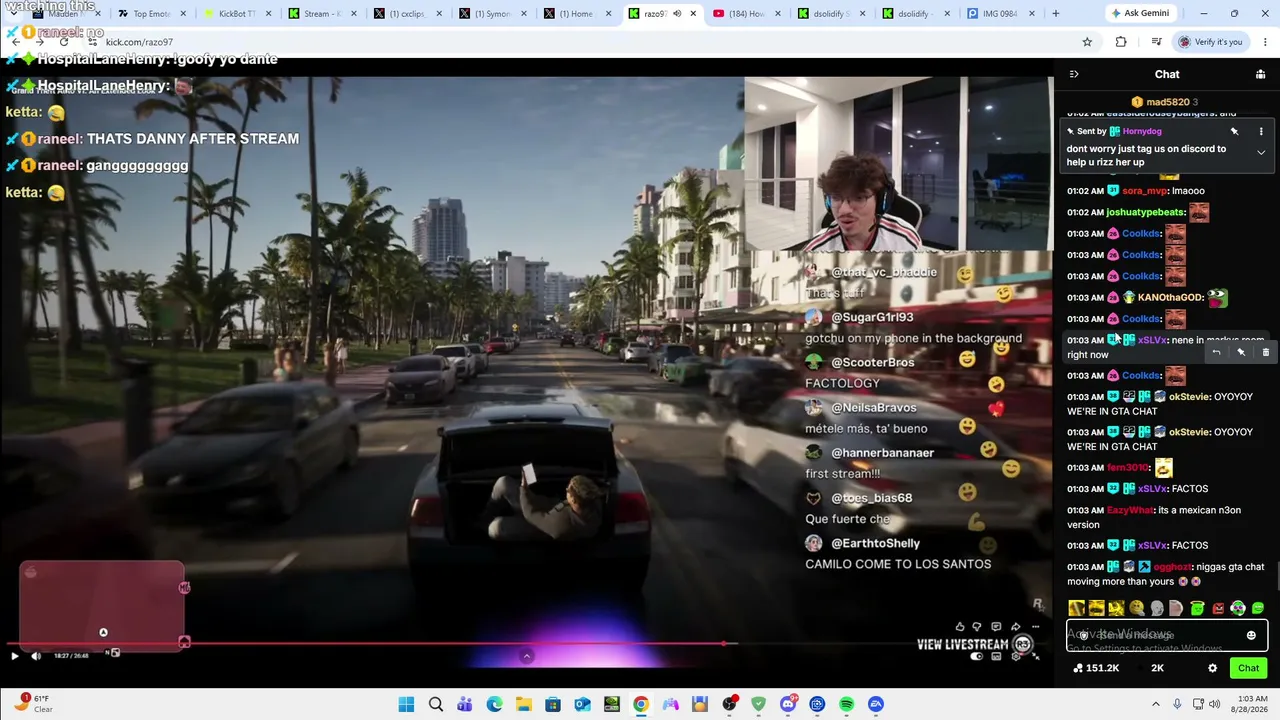The width and height of the screenshot is (1280, 720).
Task: Select the first quick emote in chat
Action: [1076, 608]
